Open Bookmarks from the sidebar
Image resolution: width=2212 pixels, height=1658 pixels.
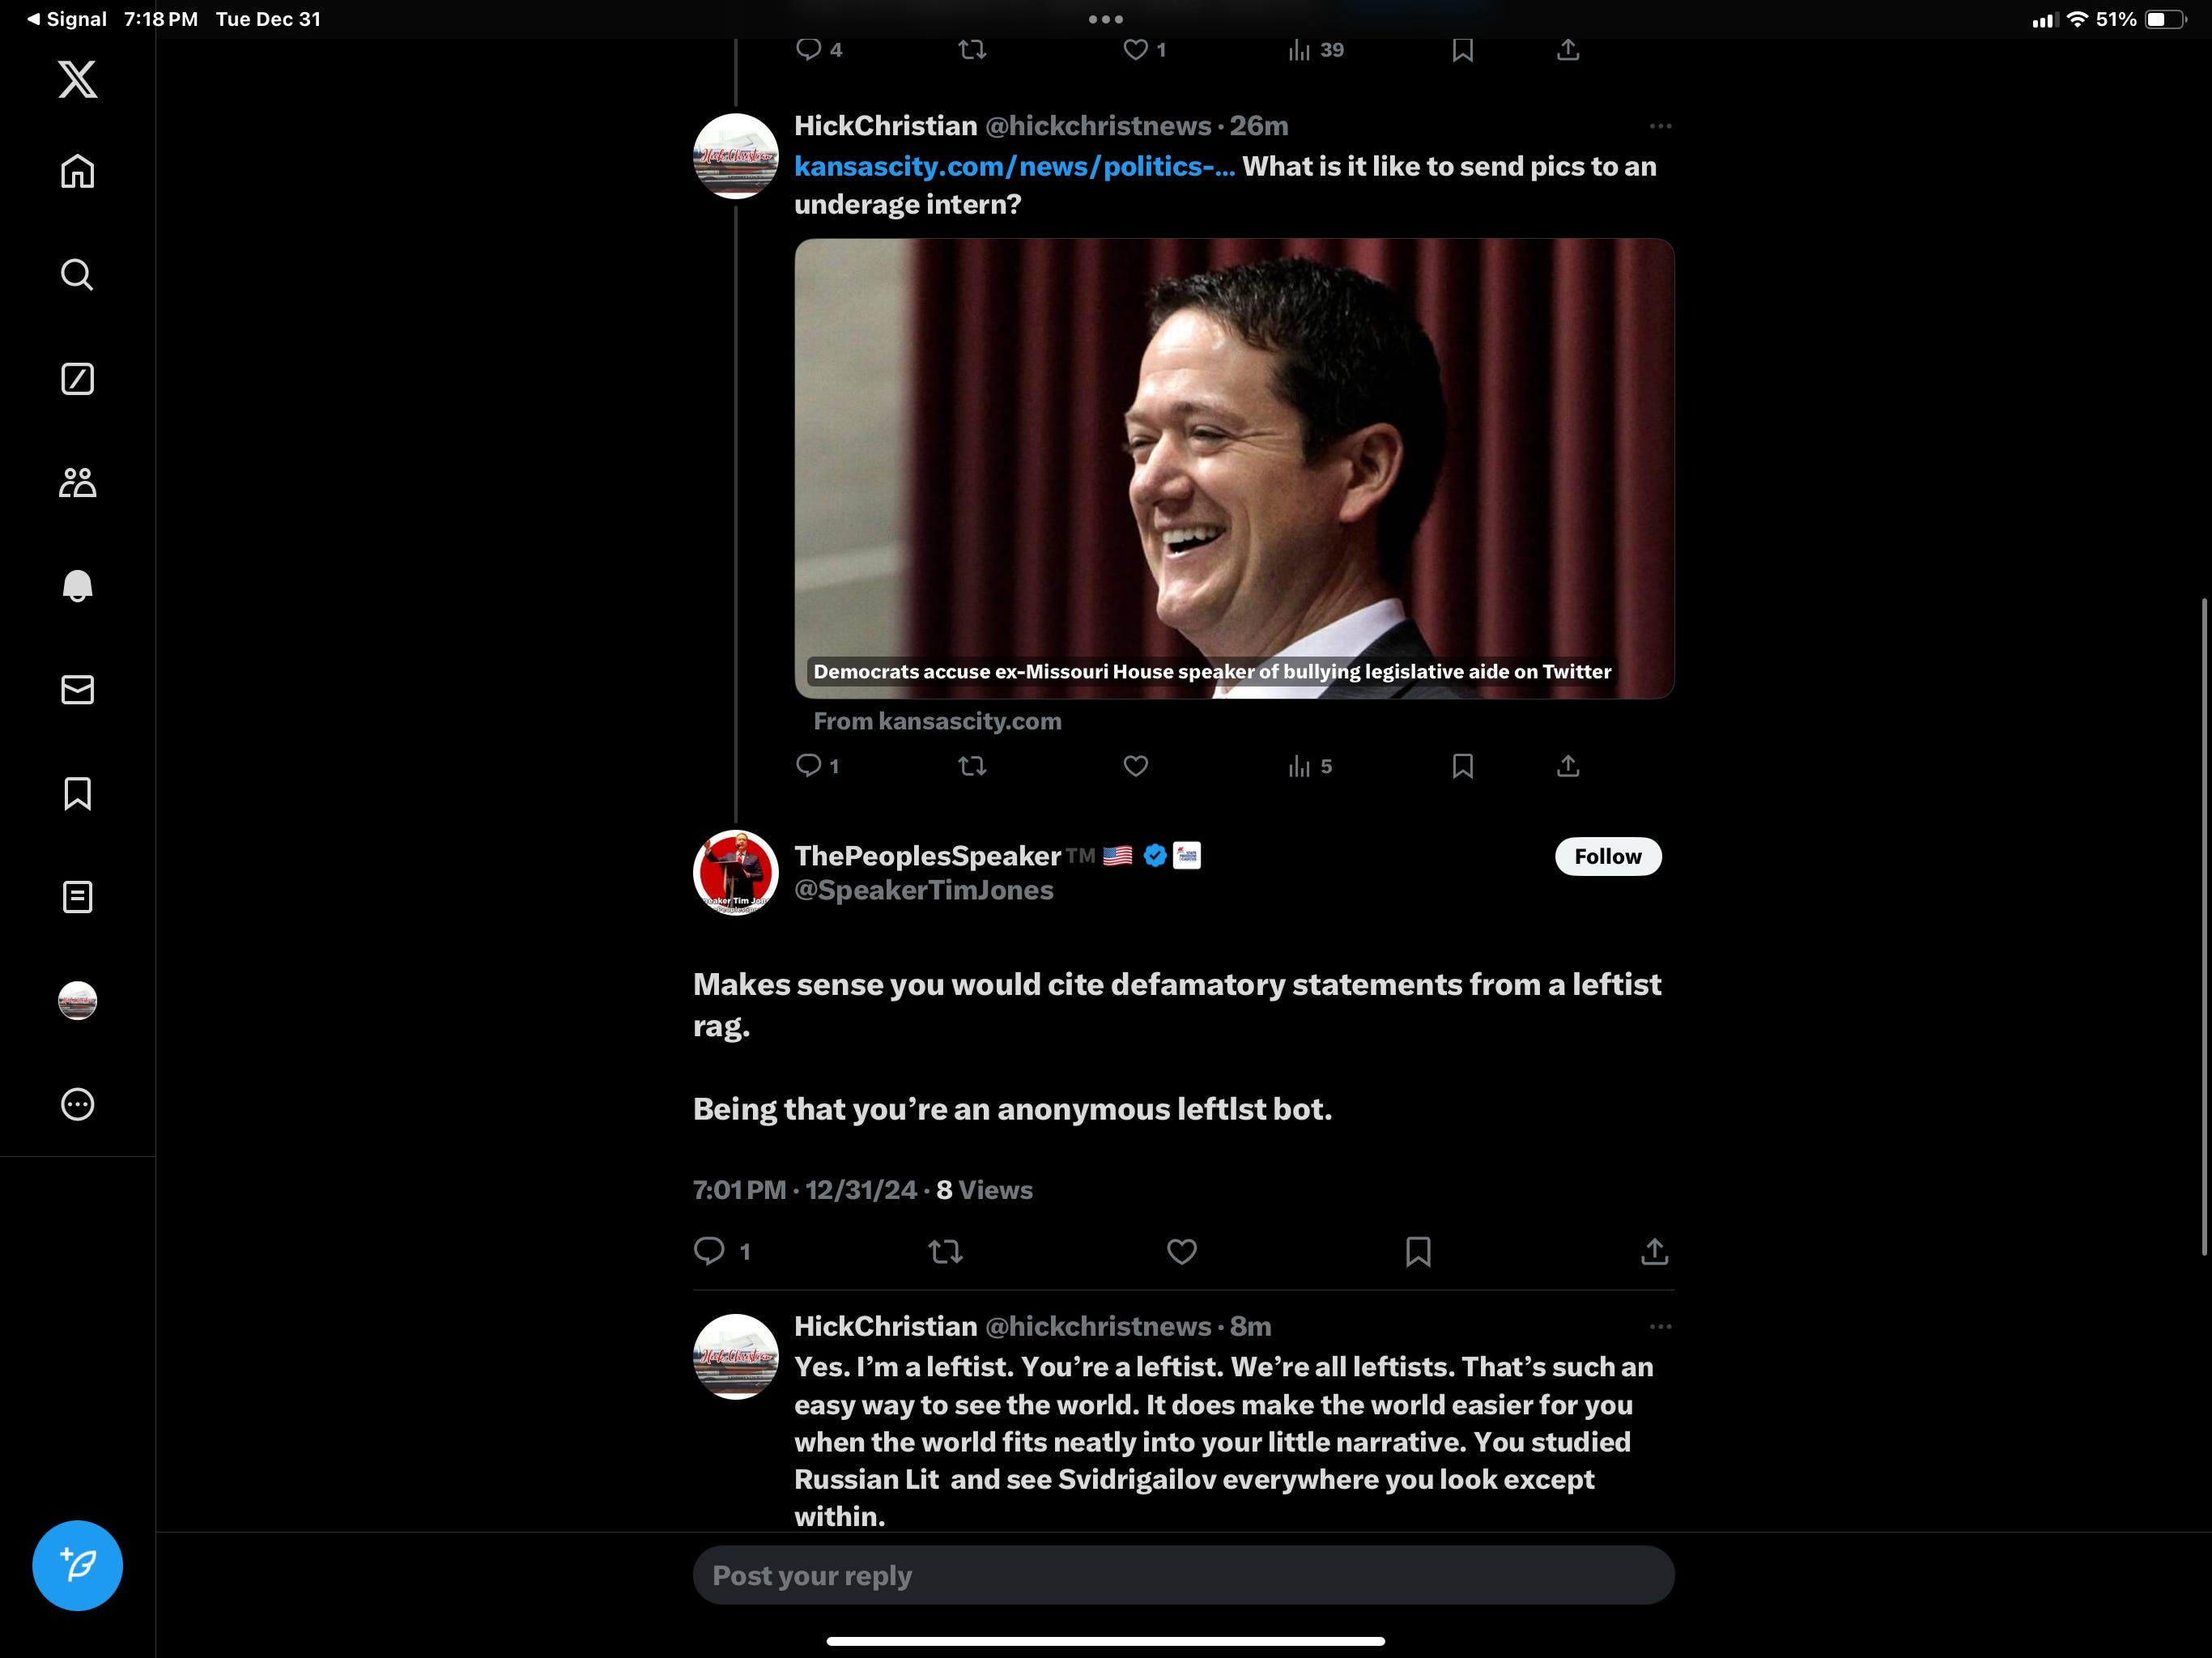coord(77,794)
